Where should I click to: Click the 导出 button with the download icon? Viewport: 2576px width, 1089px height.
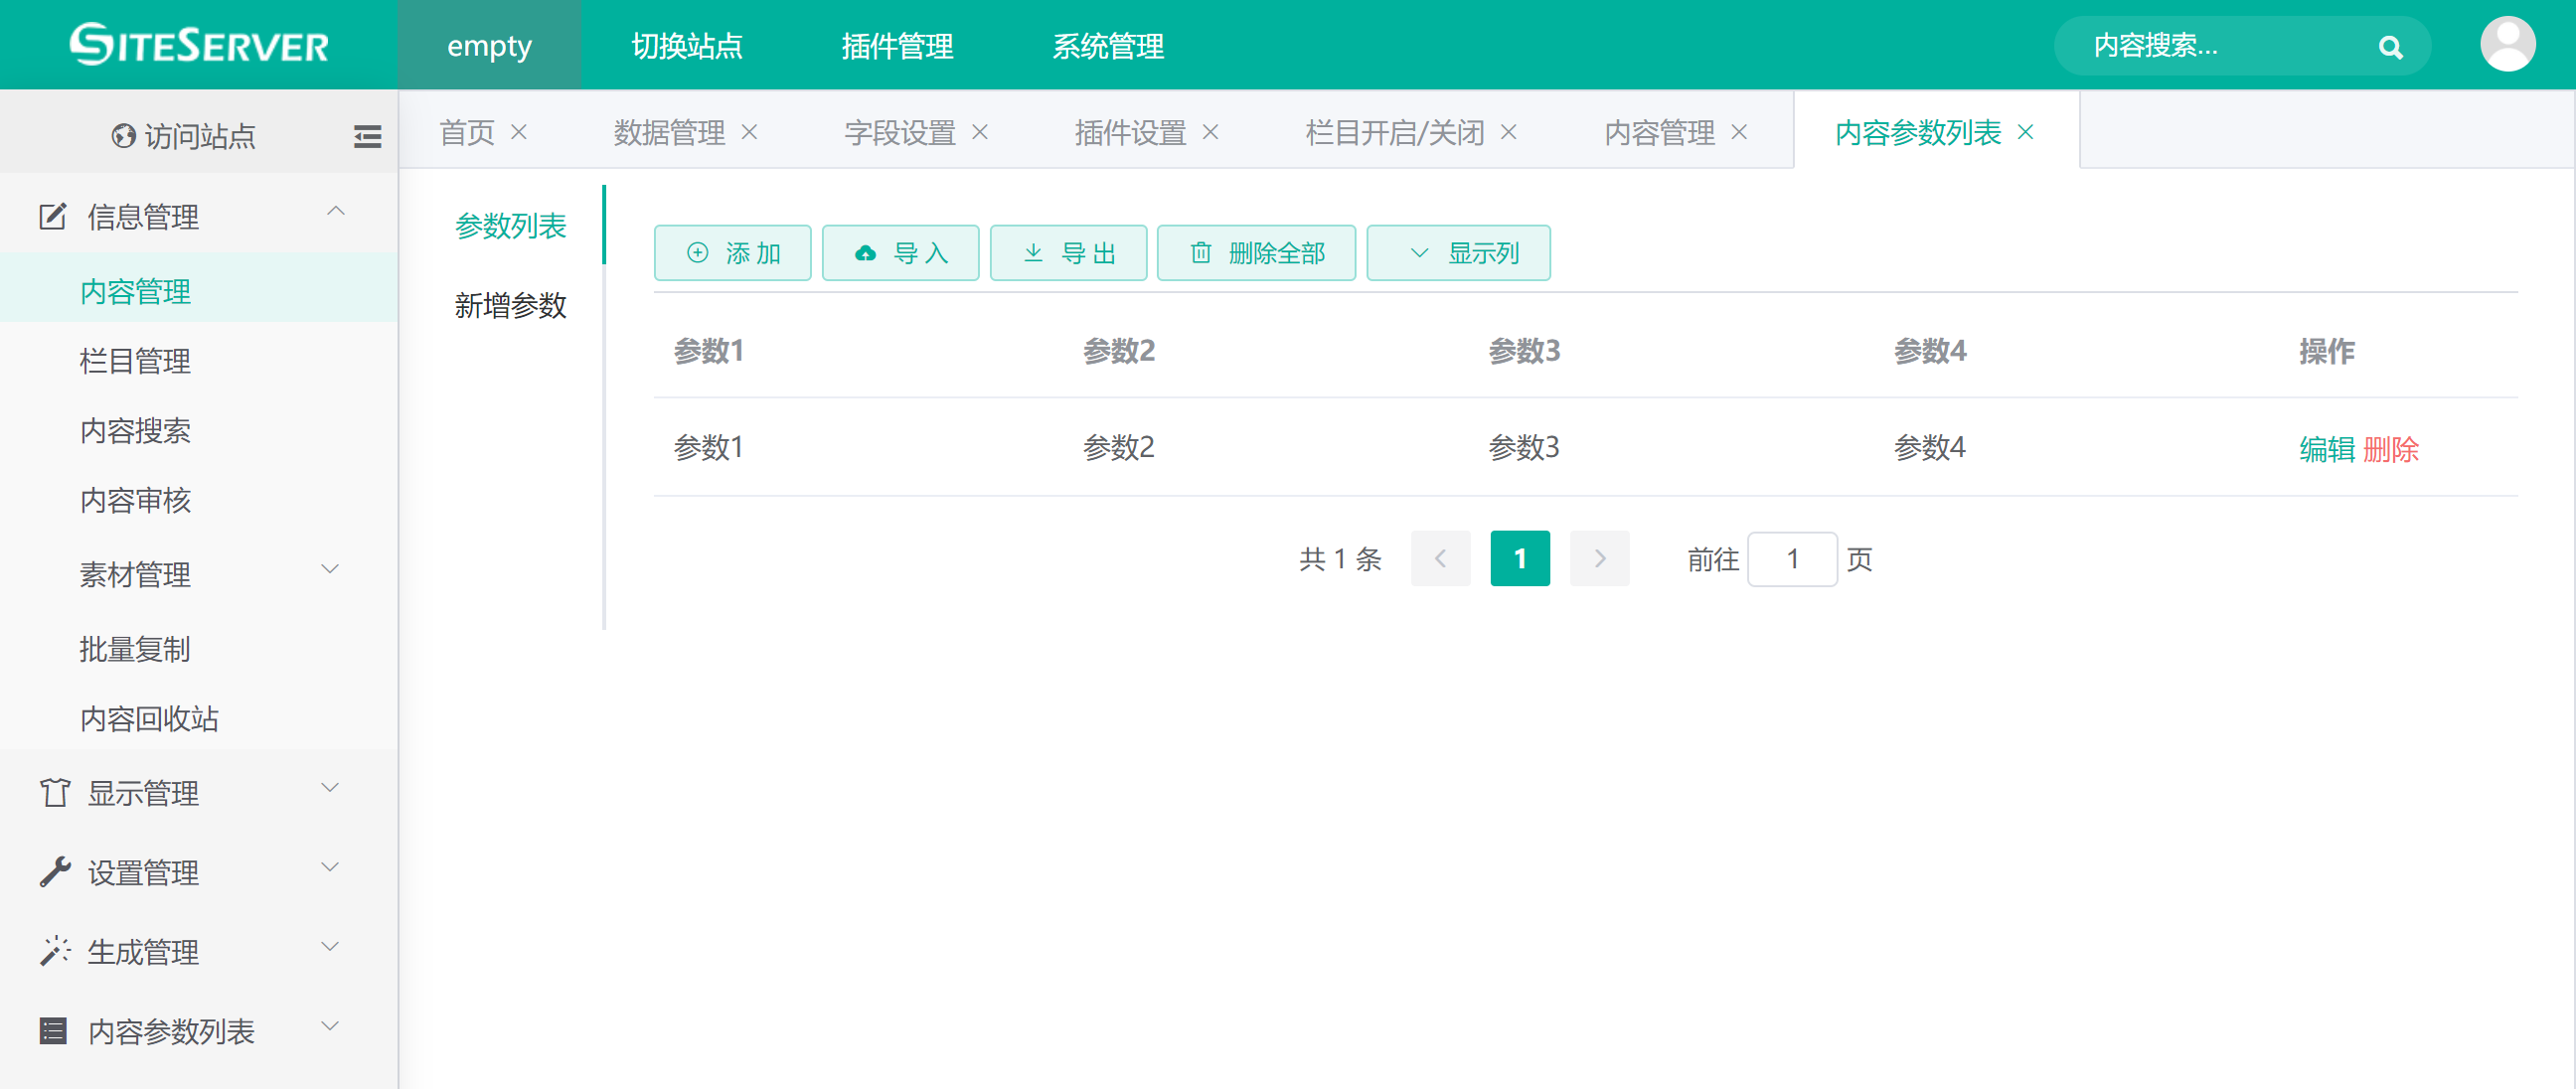(1068, 253)
